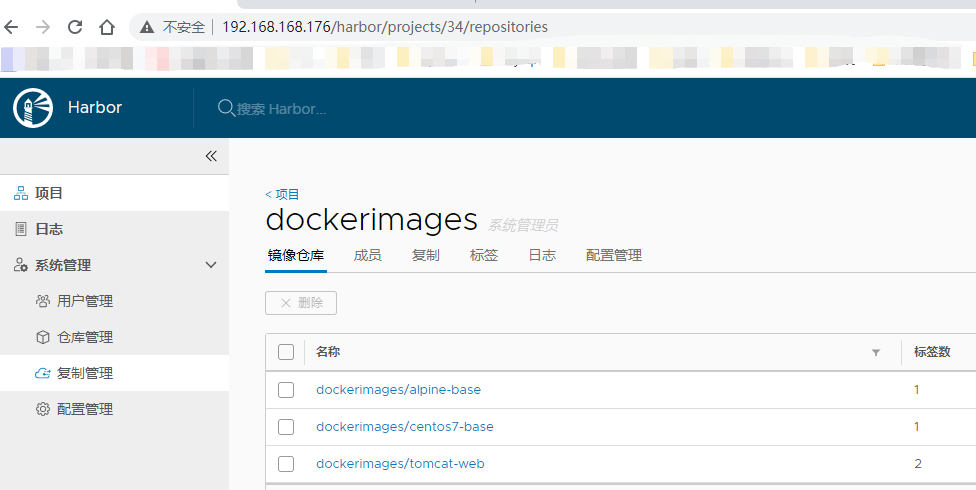Collapse the sidebar with double-chevron icon
Screen dimensions: 976x490
211,156
